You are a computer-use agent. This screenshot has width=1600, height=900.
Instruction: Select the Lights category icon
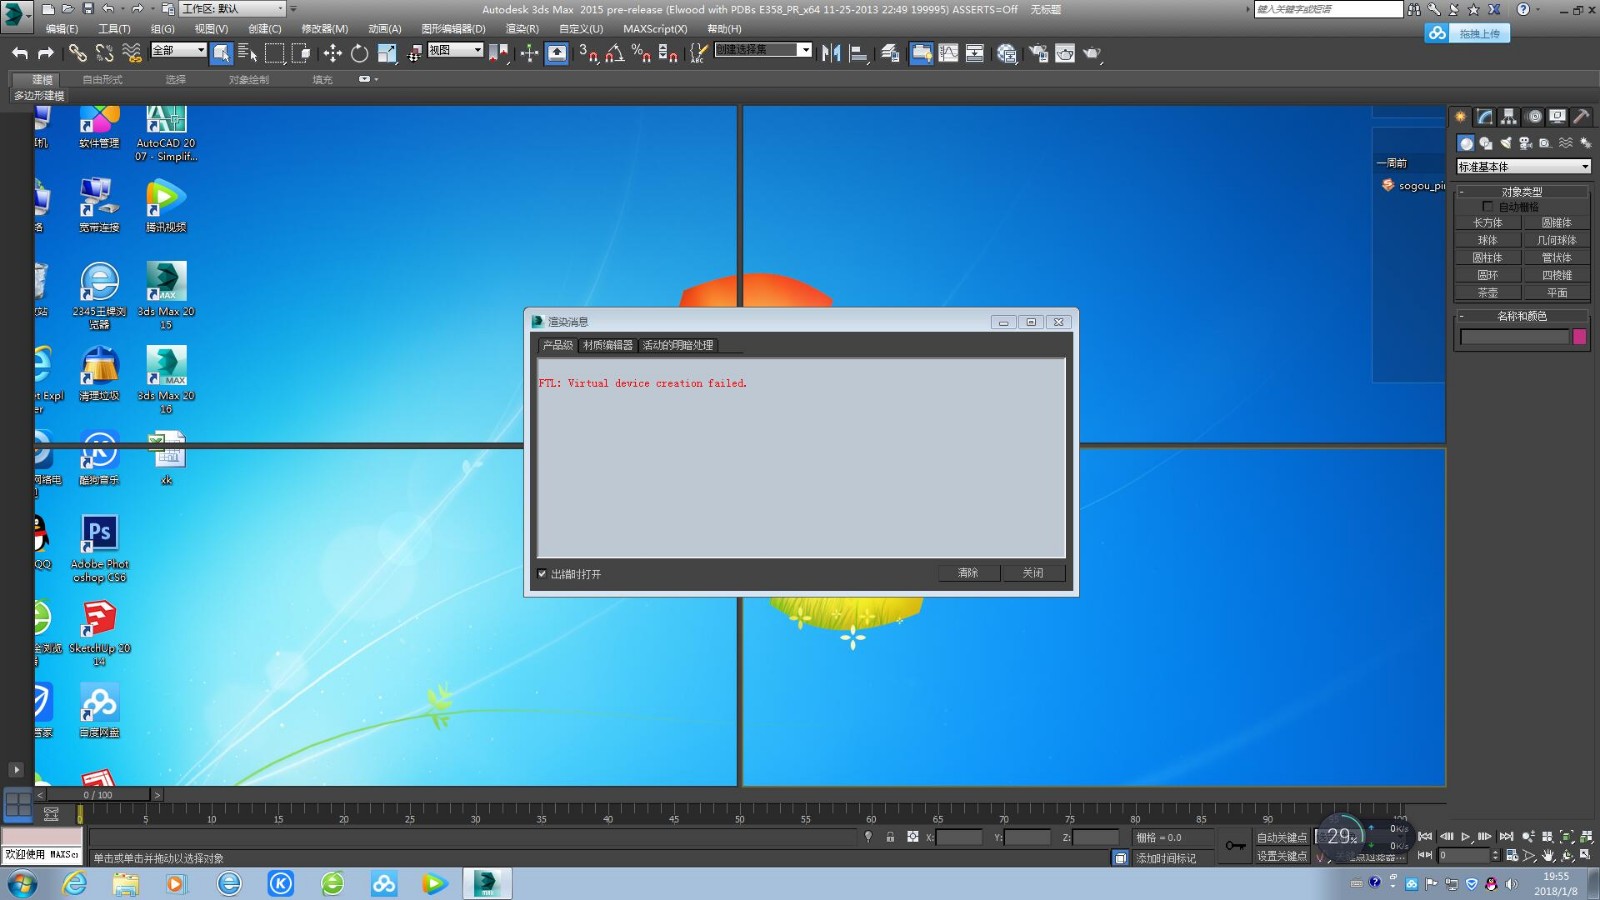click(1506, 143)
